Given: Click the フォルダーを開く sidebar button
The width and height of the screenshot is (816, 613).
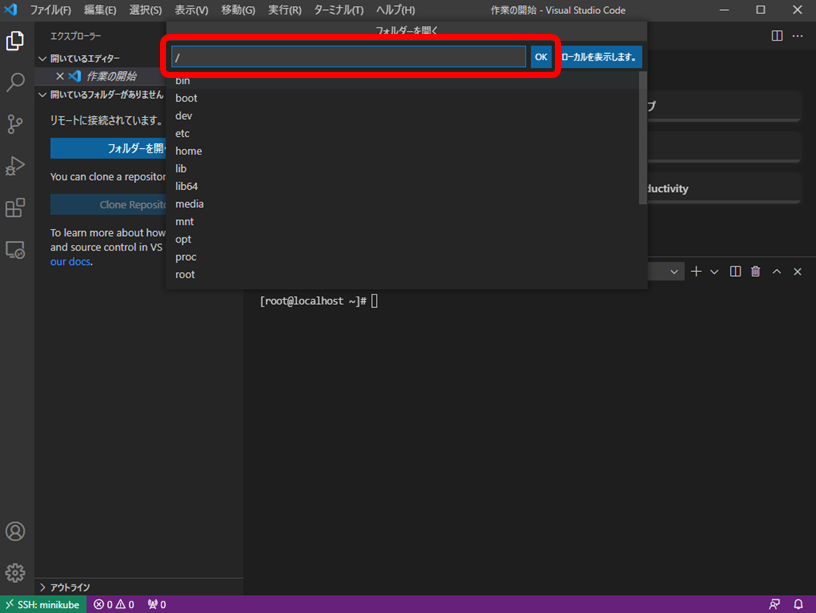Looking at the screenshot, I should [x=108, y=148].
